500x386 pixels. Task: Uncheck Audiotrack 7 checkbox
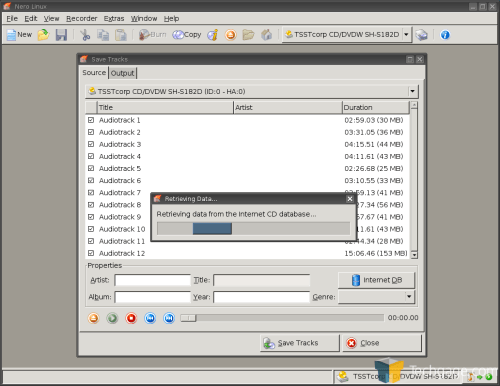click(x=91, y=193)
